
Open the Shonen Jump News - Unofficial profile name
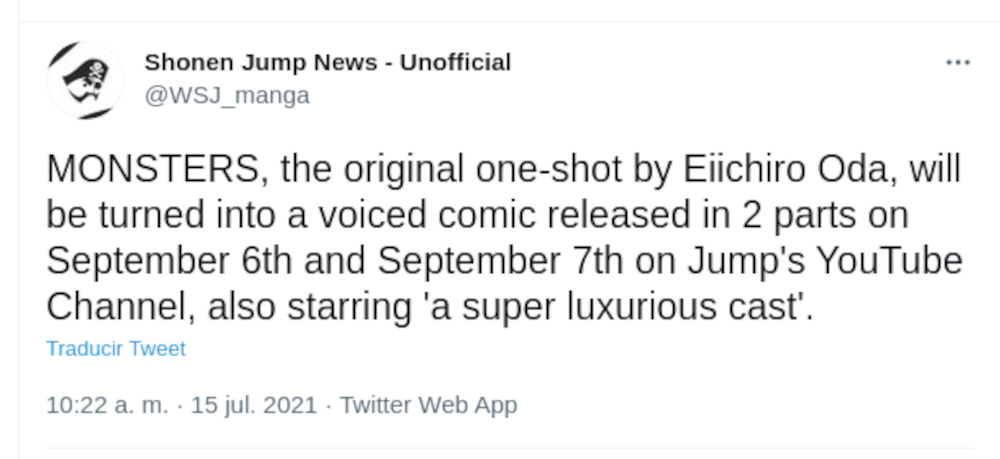(x=327, y=62)
